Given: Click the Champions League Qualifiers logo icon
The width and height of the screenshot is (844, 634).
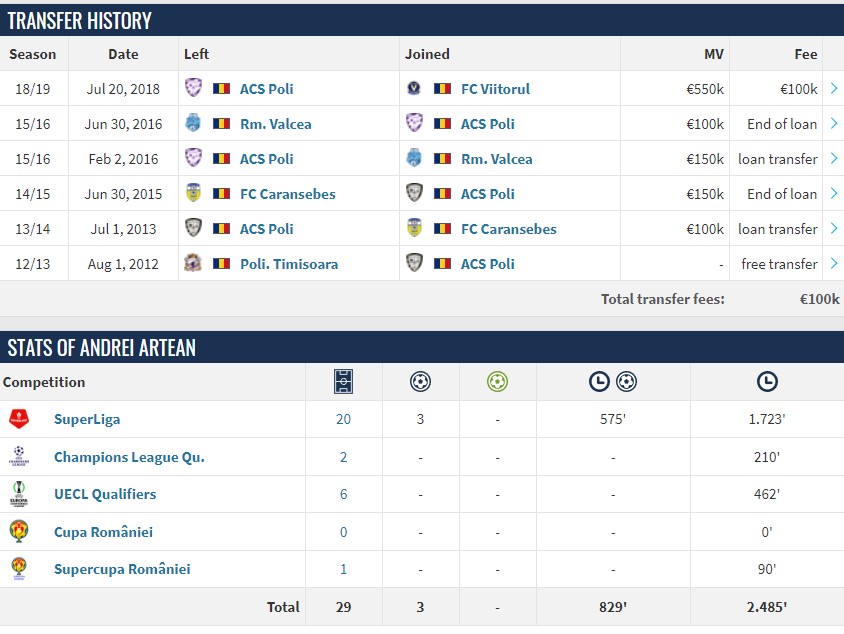Looking at the screenshot, I should tap(19, 457).
